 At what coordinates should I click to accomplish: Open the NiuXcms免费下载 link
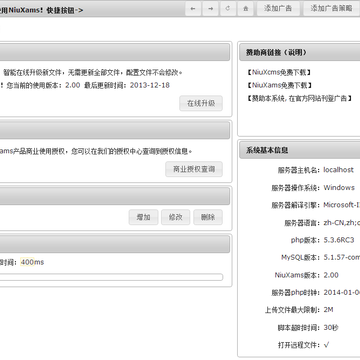pos(279,72)
